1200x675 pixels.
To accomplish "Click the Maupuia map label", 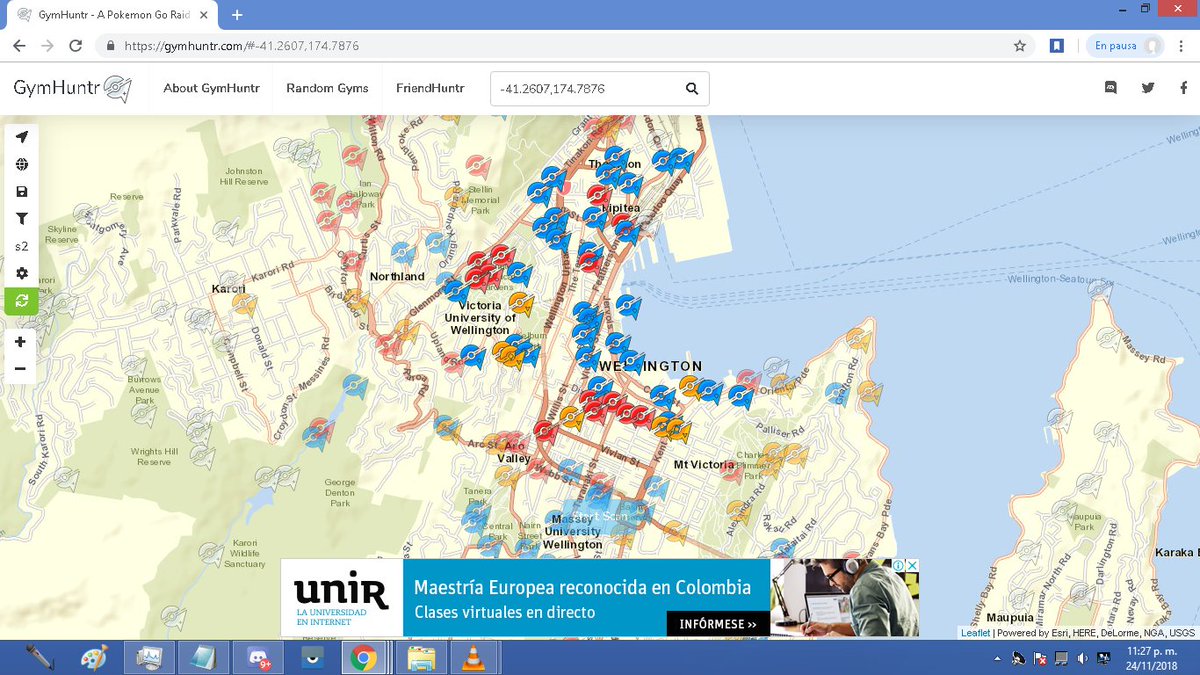I will 1010,618.
